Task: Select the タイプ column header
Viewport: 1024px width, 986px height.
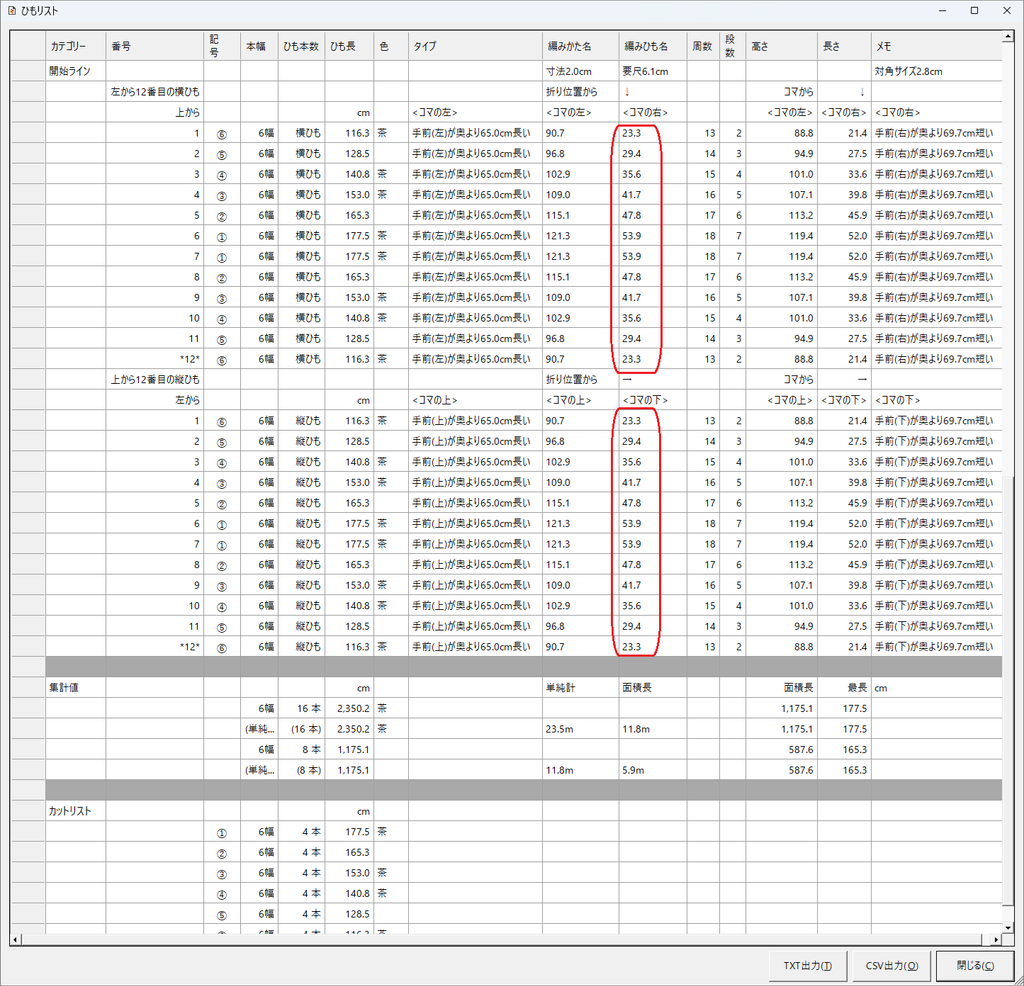Action: tap(475, 46)
